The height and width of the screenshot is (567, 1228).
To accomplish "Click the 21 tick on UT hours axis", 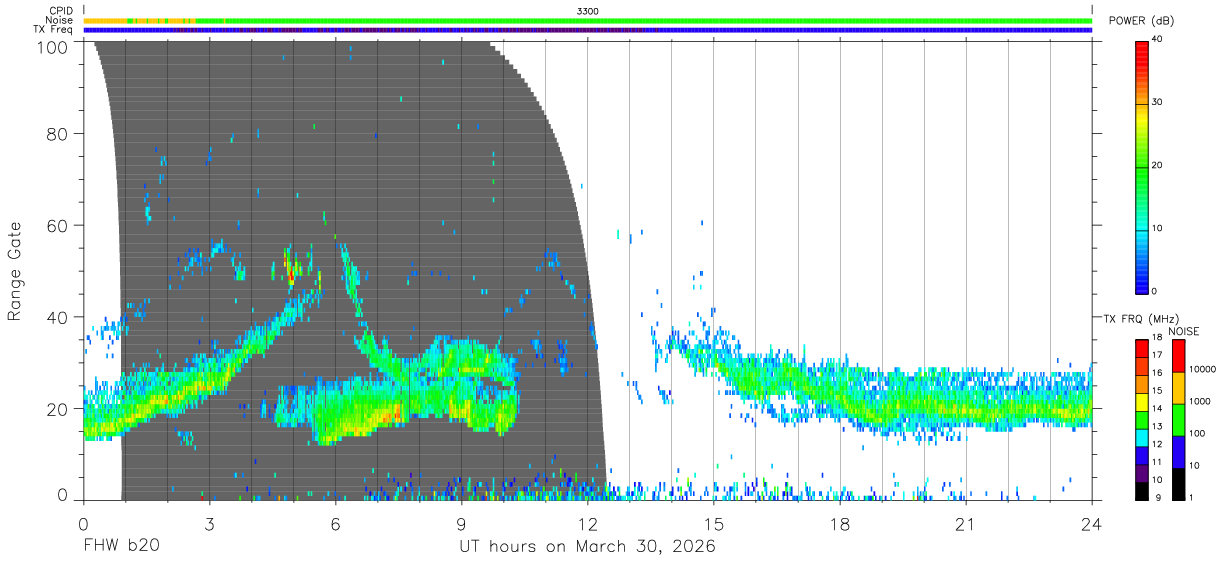I will click(966, 524).
